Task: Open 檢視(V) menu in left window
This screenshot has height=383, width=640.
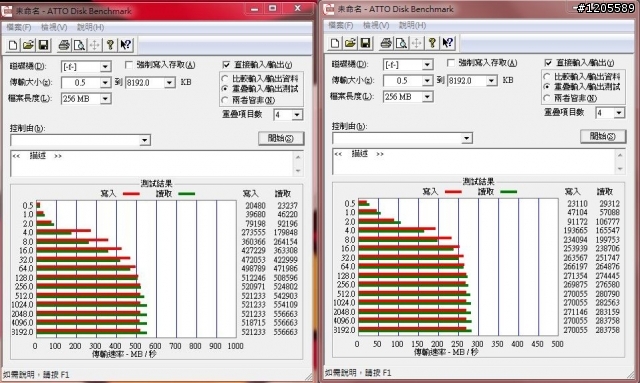Action: (54, 27)
